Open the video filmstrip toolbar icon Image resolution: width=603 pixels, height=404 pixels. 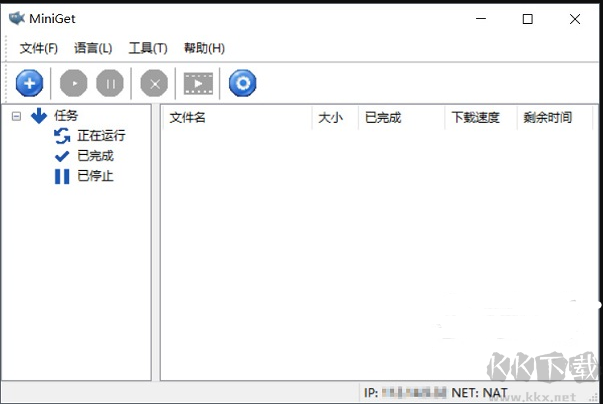coord(198,83)
